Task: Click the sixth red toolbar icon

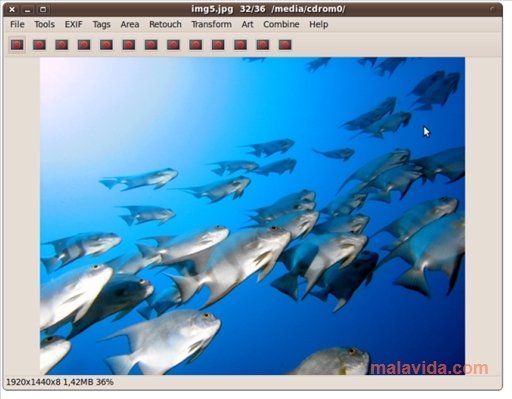Action: pos(129,45)
